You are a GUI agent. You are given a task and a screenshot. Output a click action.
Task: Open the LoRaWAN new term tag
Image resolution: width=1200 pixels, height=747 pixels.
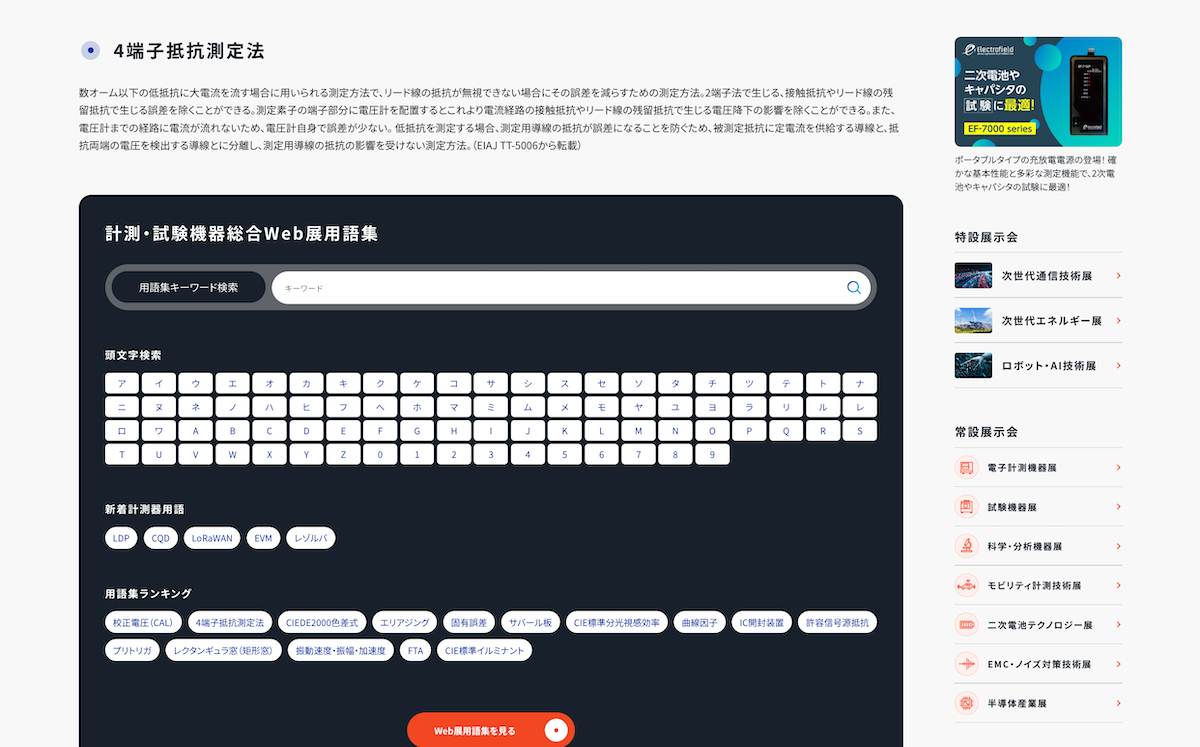(212, 538)
